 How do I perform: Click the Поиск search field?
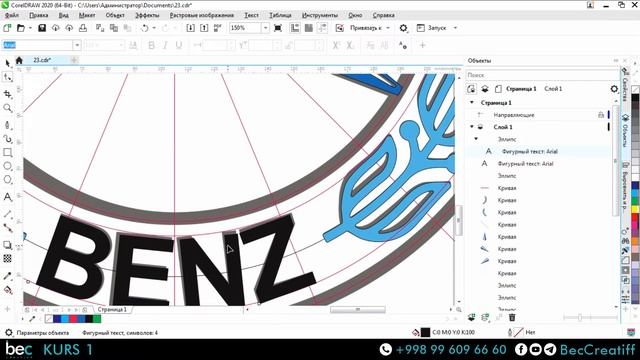point(542,75)
